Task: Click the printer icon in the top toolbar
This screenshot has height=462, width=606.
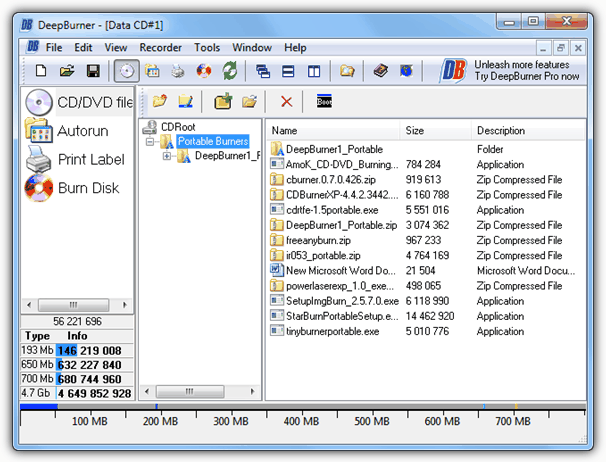Action: [x=177, y=71]
